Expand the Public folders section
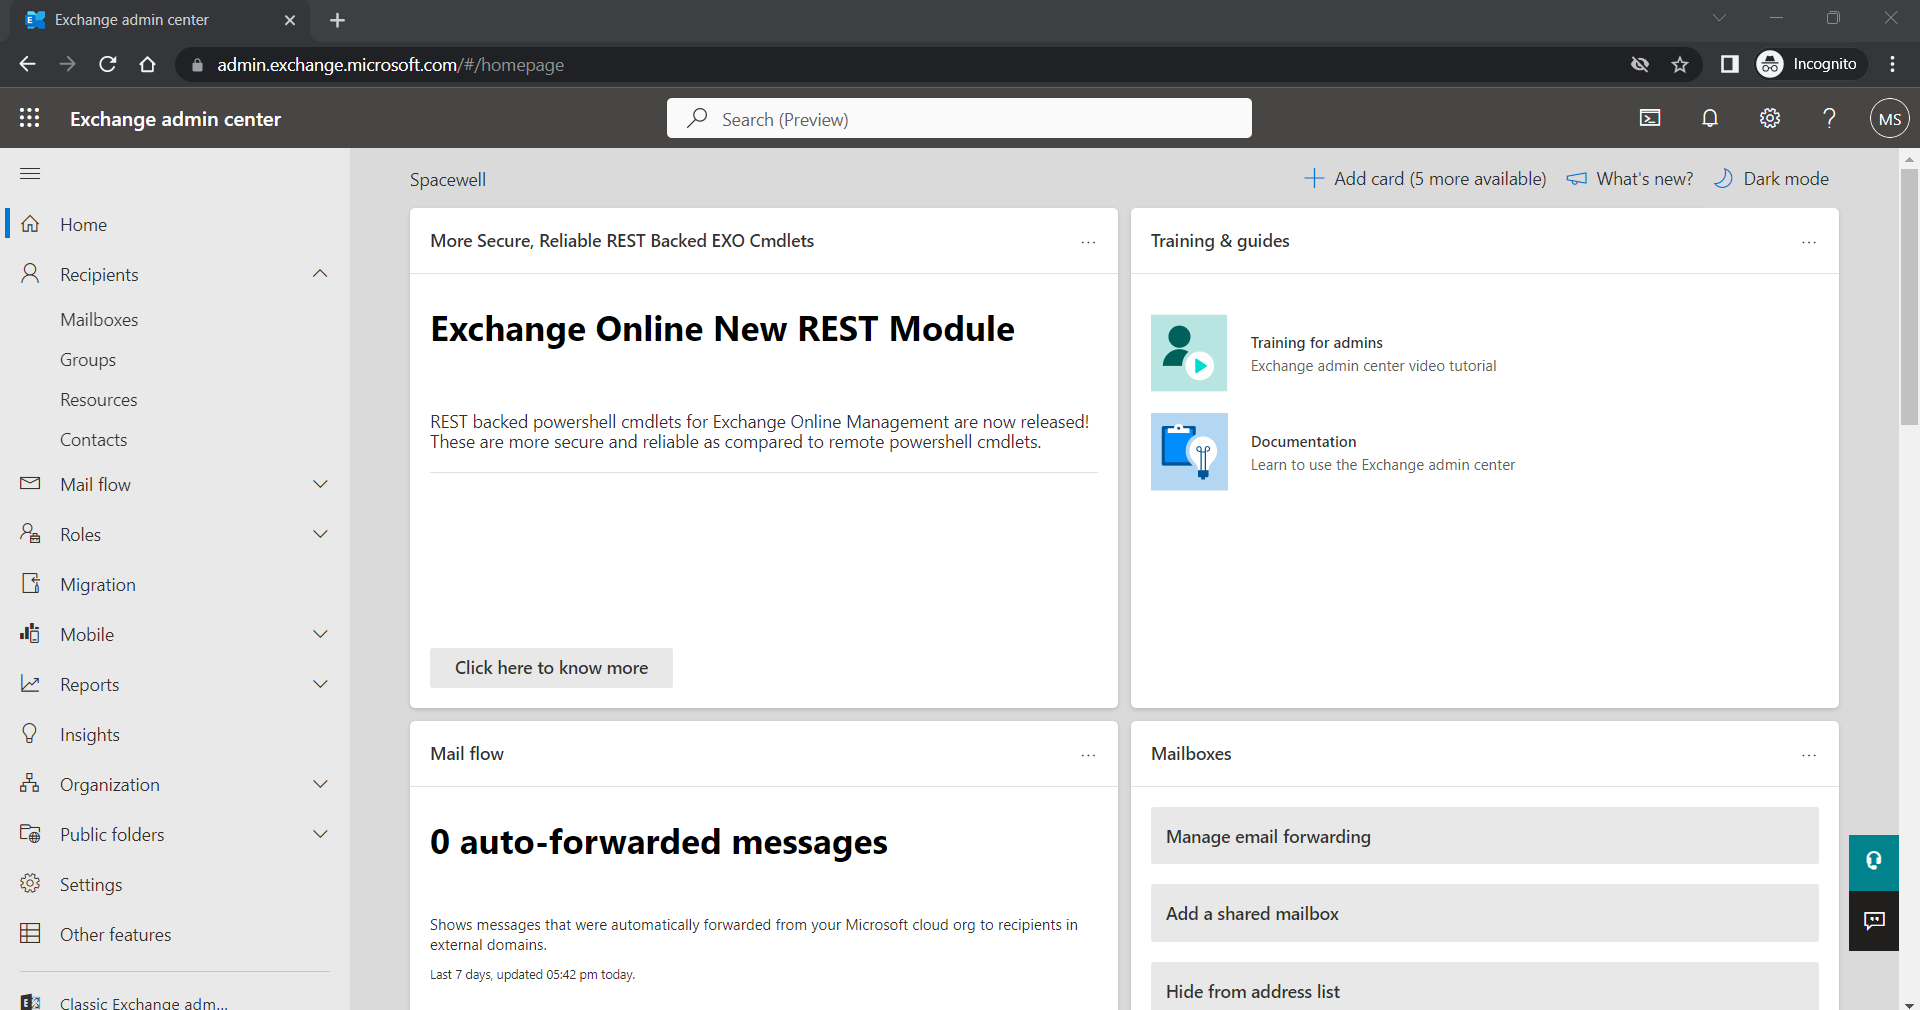 point(320,834)
